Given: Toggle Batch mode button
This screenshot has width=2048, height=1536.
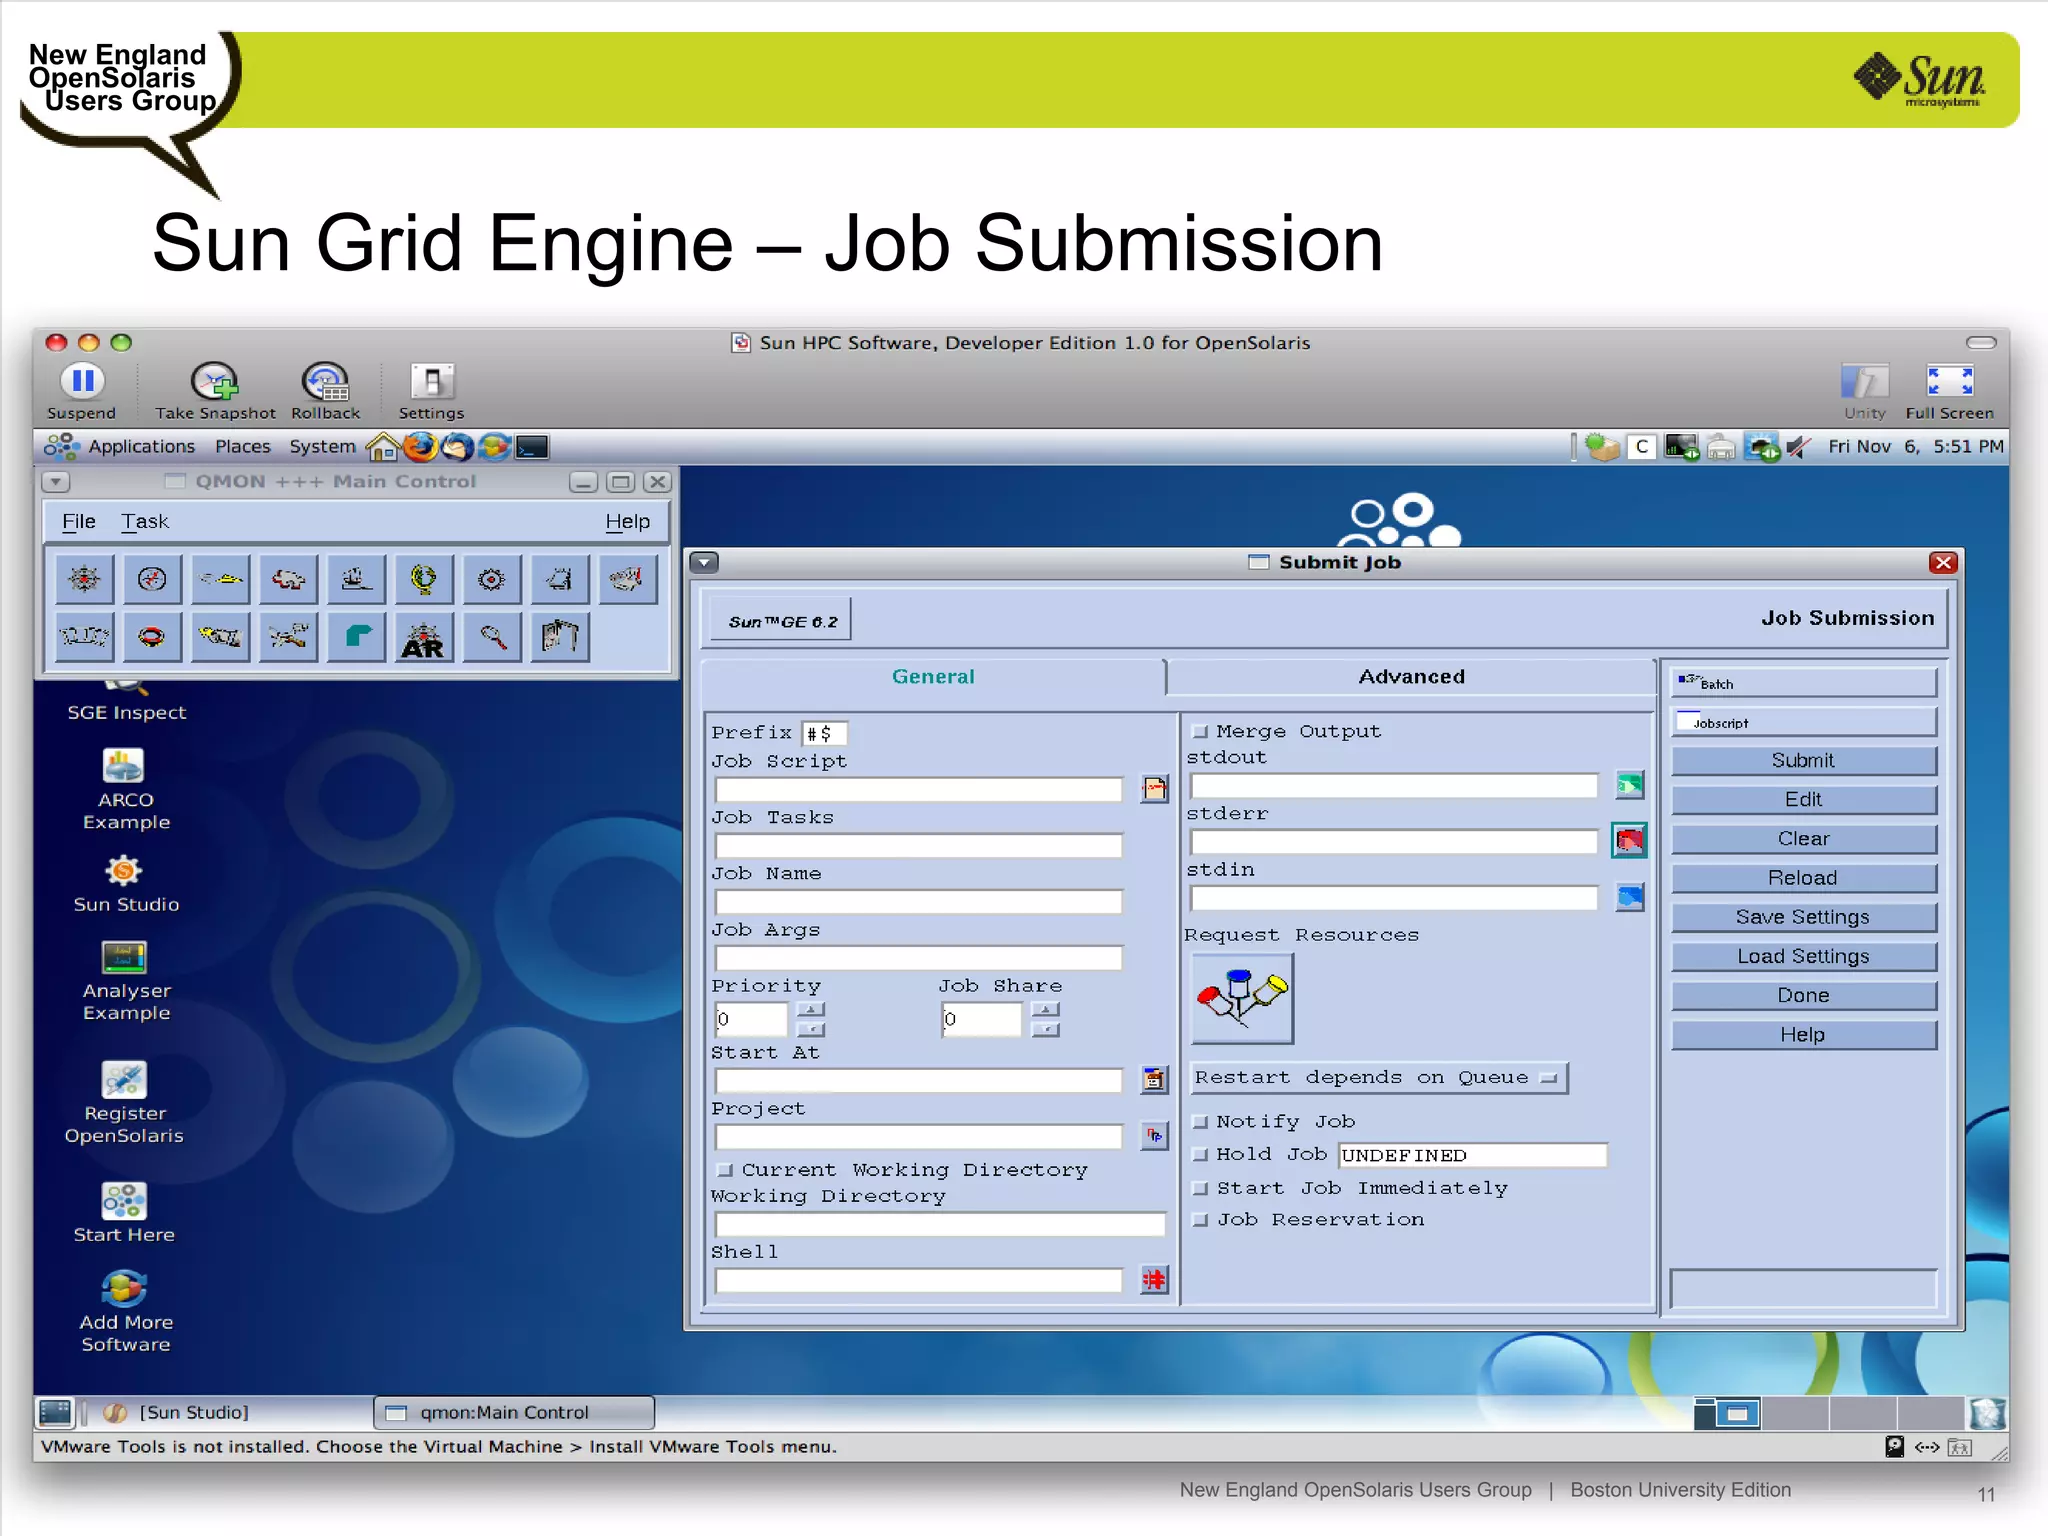Looking at the screenshot, I should [1804, 683].
